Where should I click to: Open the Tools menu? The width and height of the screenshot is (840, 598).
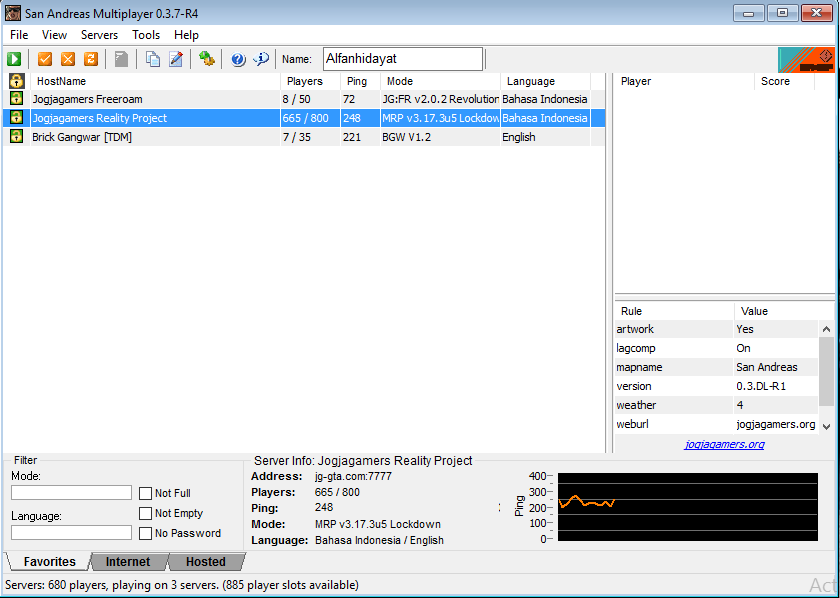pos(146,35)
